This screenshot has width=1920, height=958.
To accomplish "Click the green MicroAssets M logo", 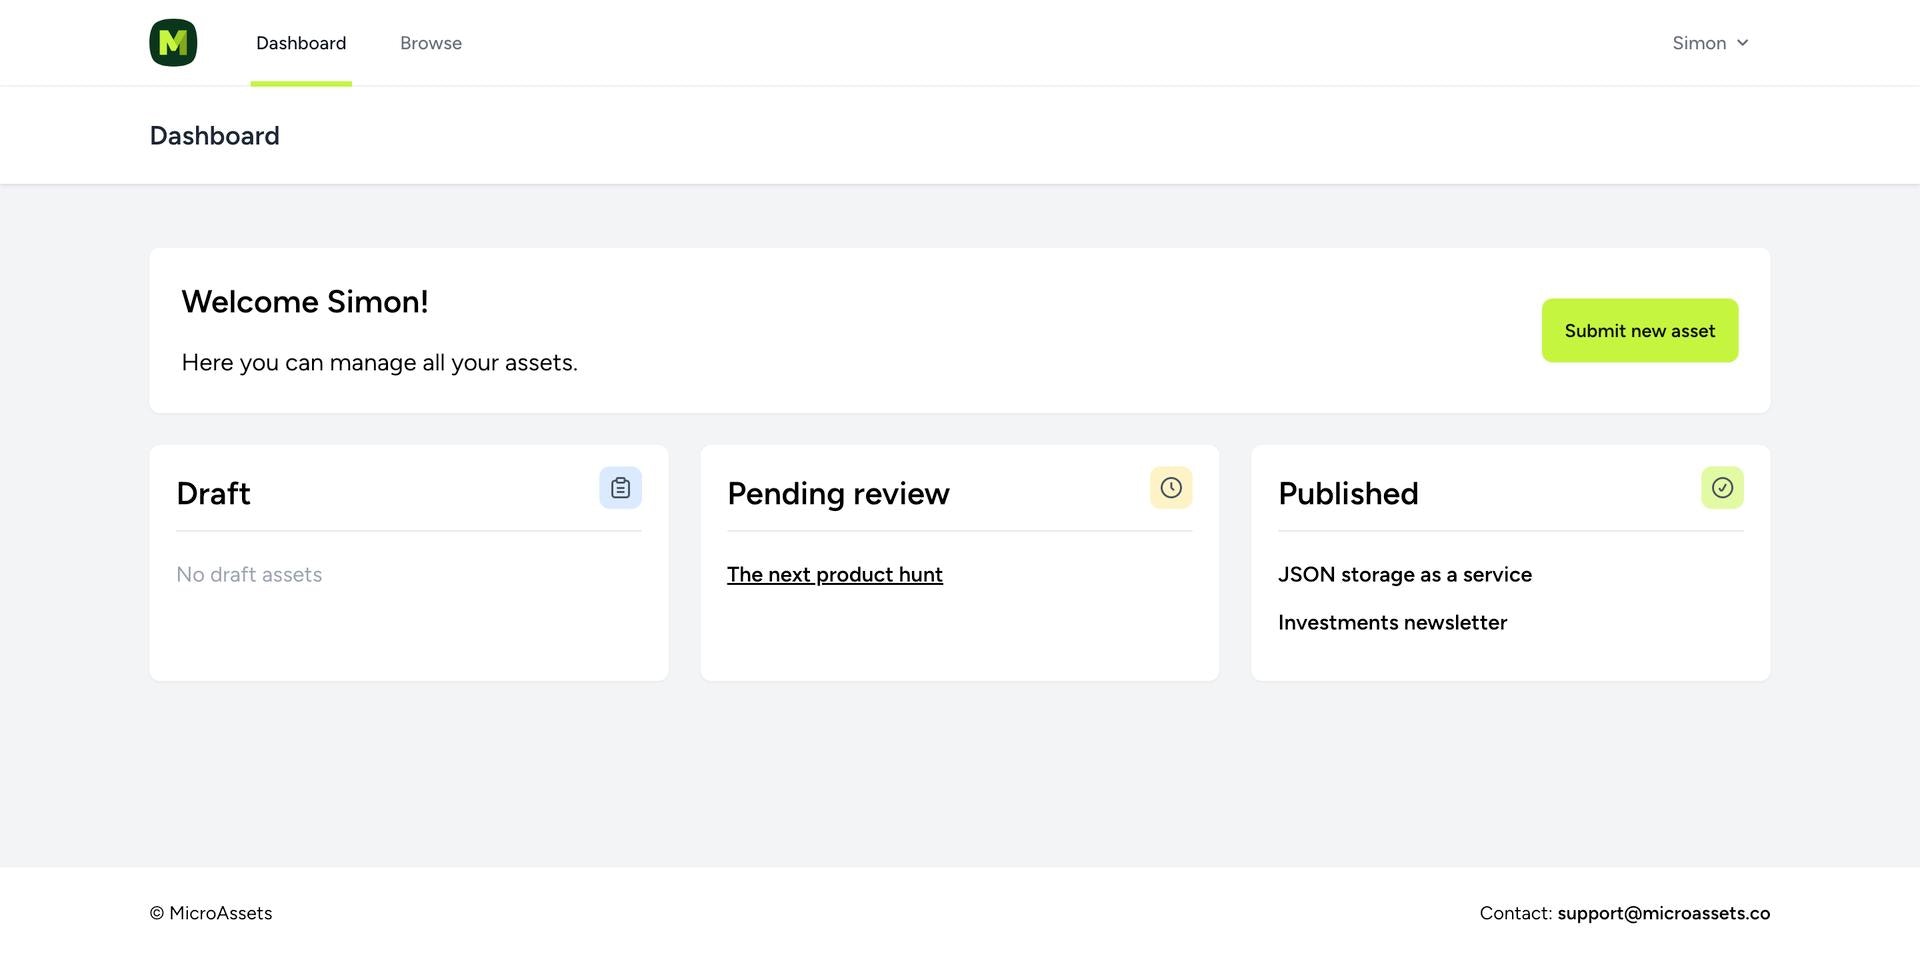I will pos(173,43).
